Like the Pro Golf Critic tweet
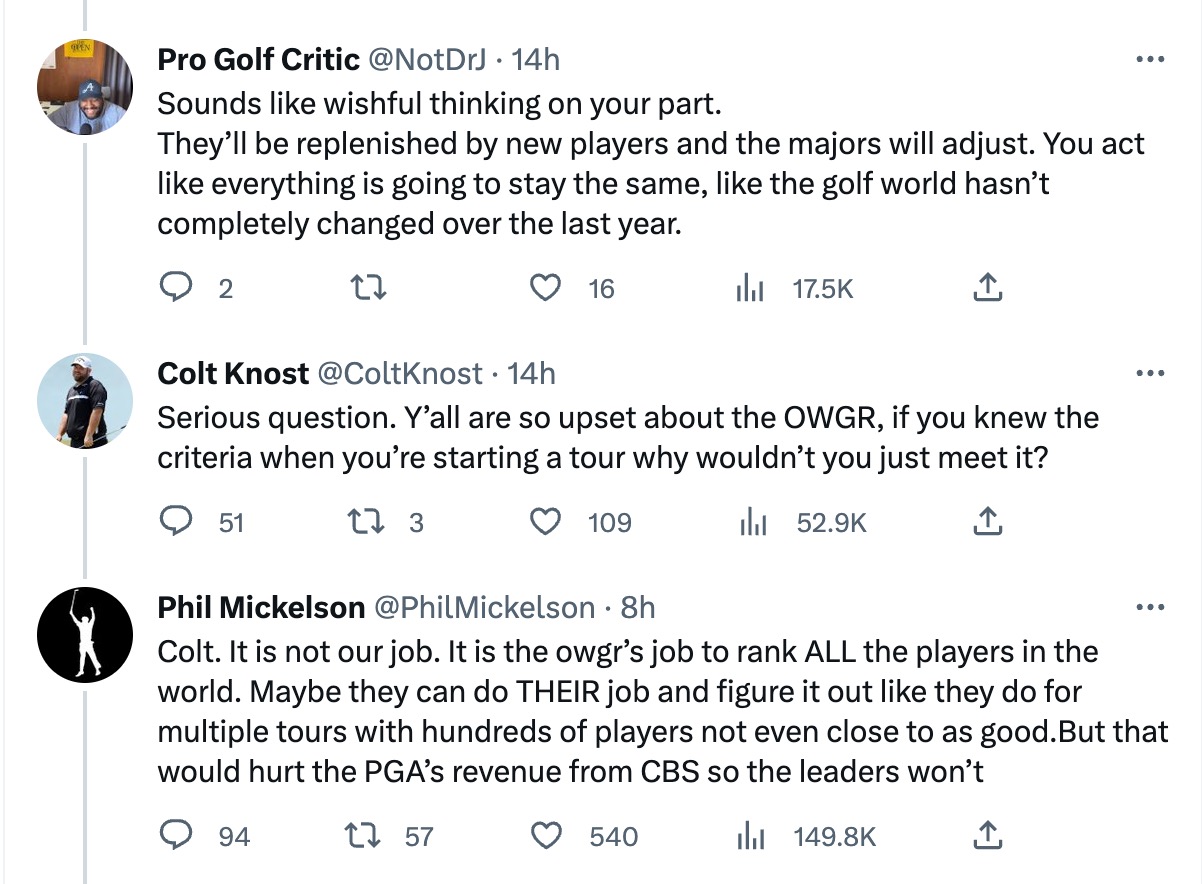 point(544,289)
